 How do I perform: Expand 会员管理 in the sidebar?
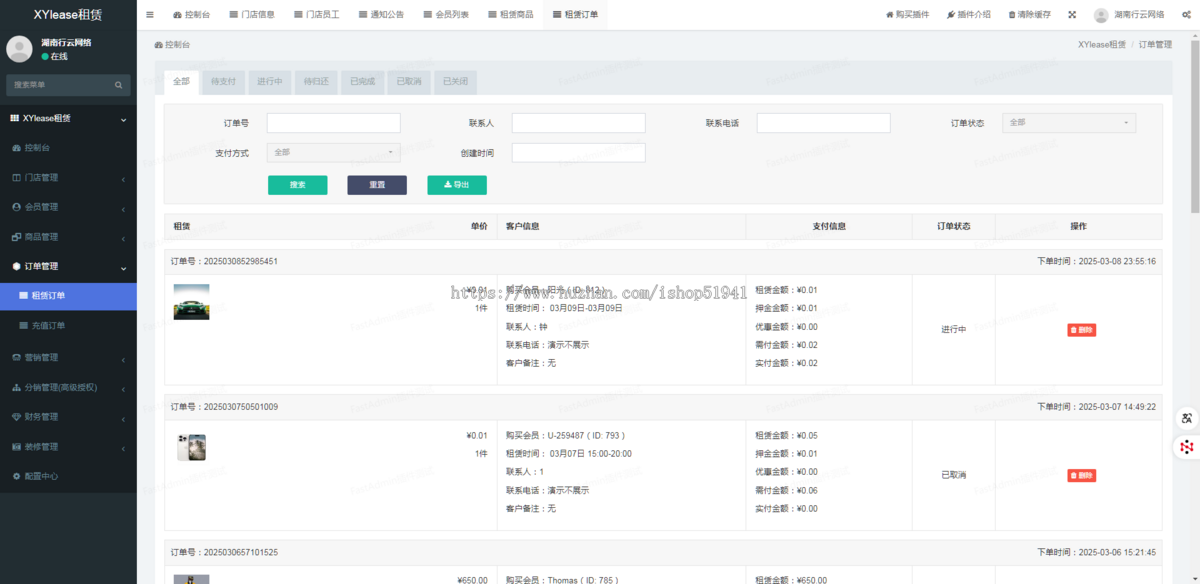point(68,207)
